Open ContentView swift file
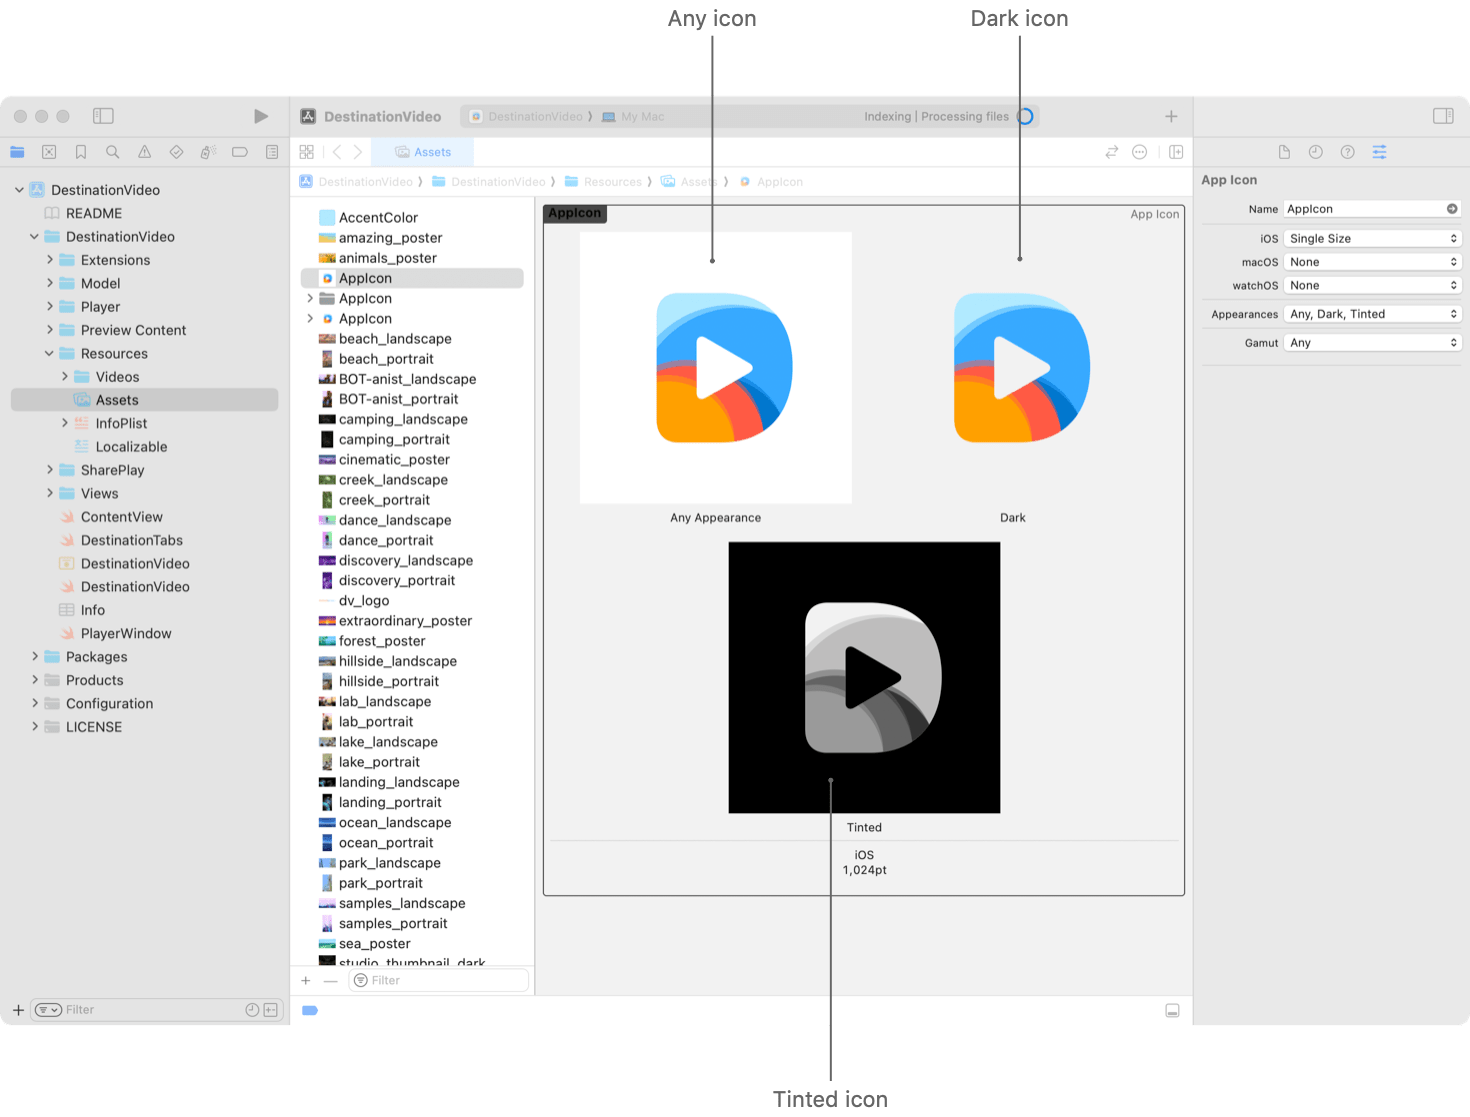1470x1117 pixels. point(121,517)
